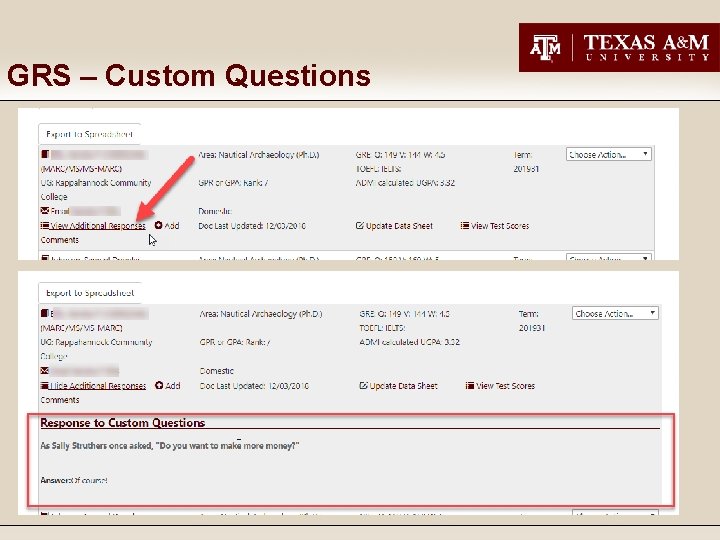Screen dimensions: 720x540
Task: Click 'Doc Last Updated' date in lower panel
Action: click(x=254, y=386)
